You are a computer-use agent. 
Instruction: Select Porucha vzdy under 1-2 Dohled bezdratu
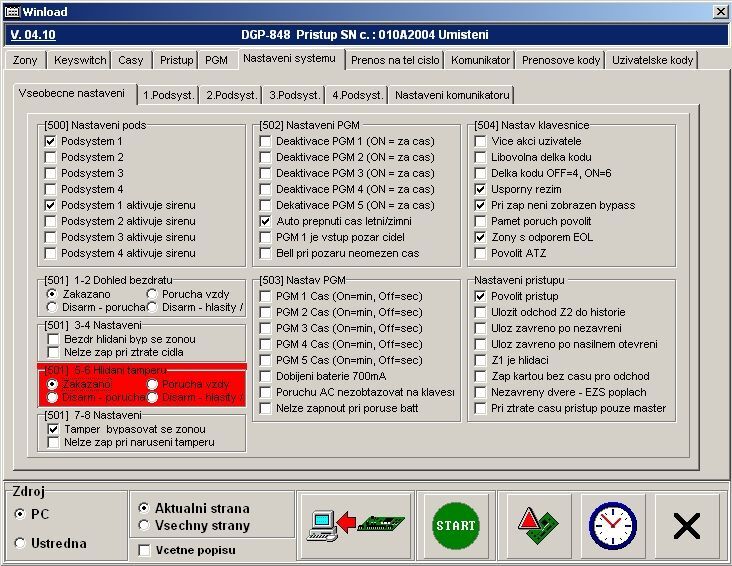pos(152,294)
